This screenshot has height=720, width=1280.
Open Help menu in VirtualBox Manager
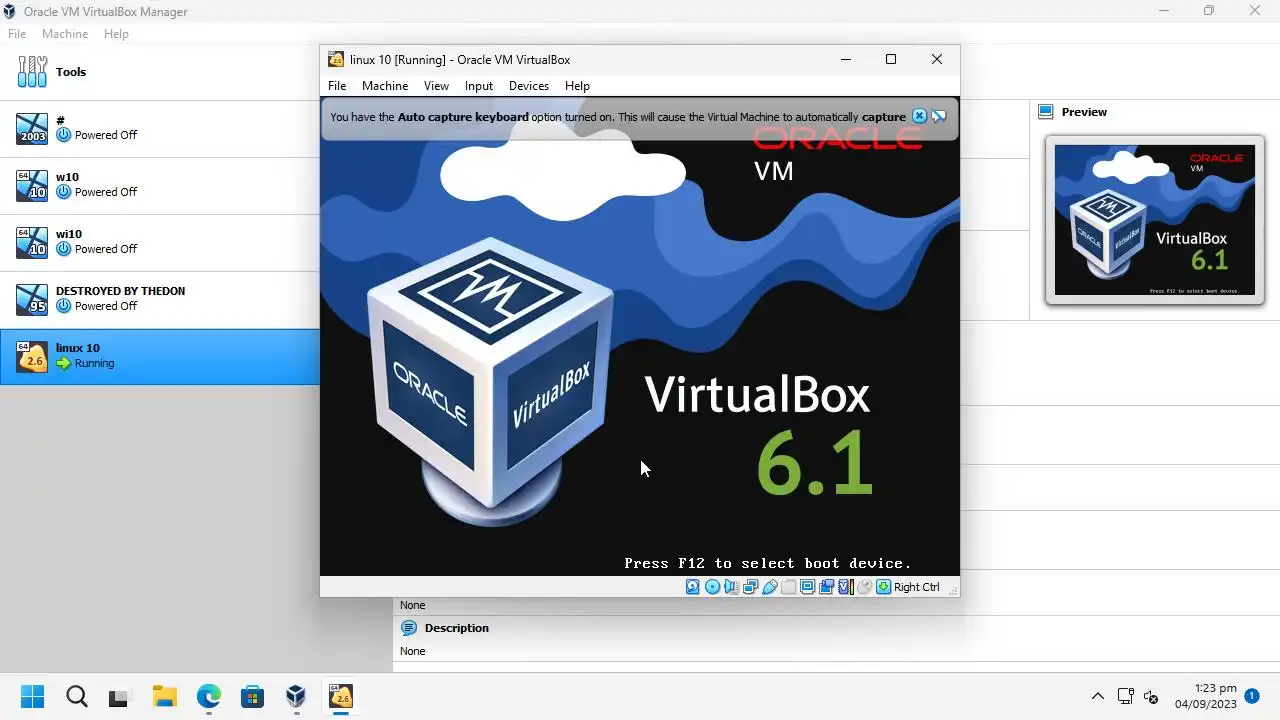pos(116,34)
